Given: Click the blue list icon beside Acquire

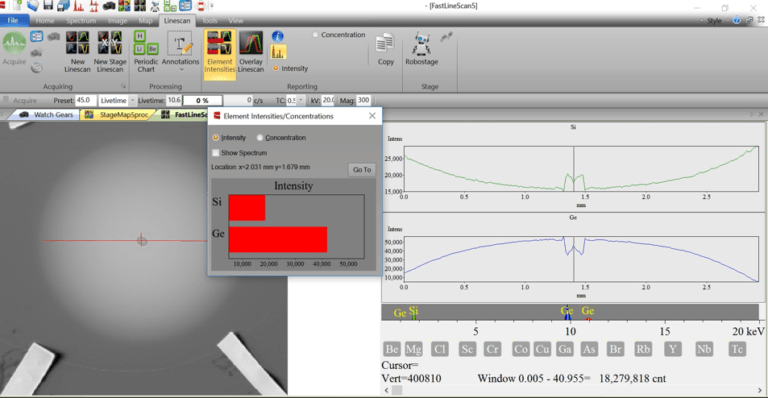Looking at the screenshot, I should [x=36, y=36].
